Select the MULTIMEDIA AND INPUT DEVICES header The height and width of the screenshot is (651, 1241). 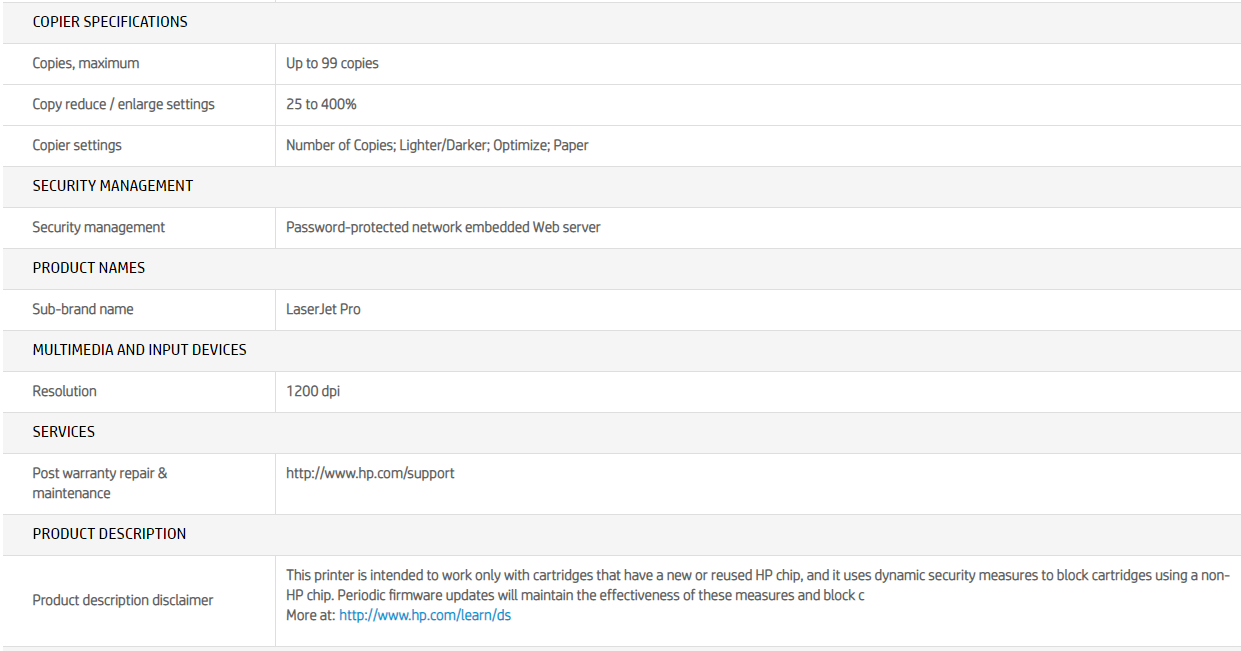point(139,350)
